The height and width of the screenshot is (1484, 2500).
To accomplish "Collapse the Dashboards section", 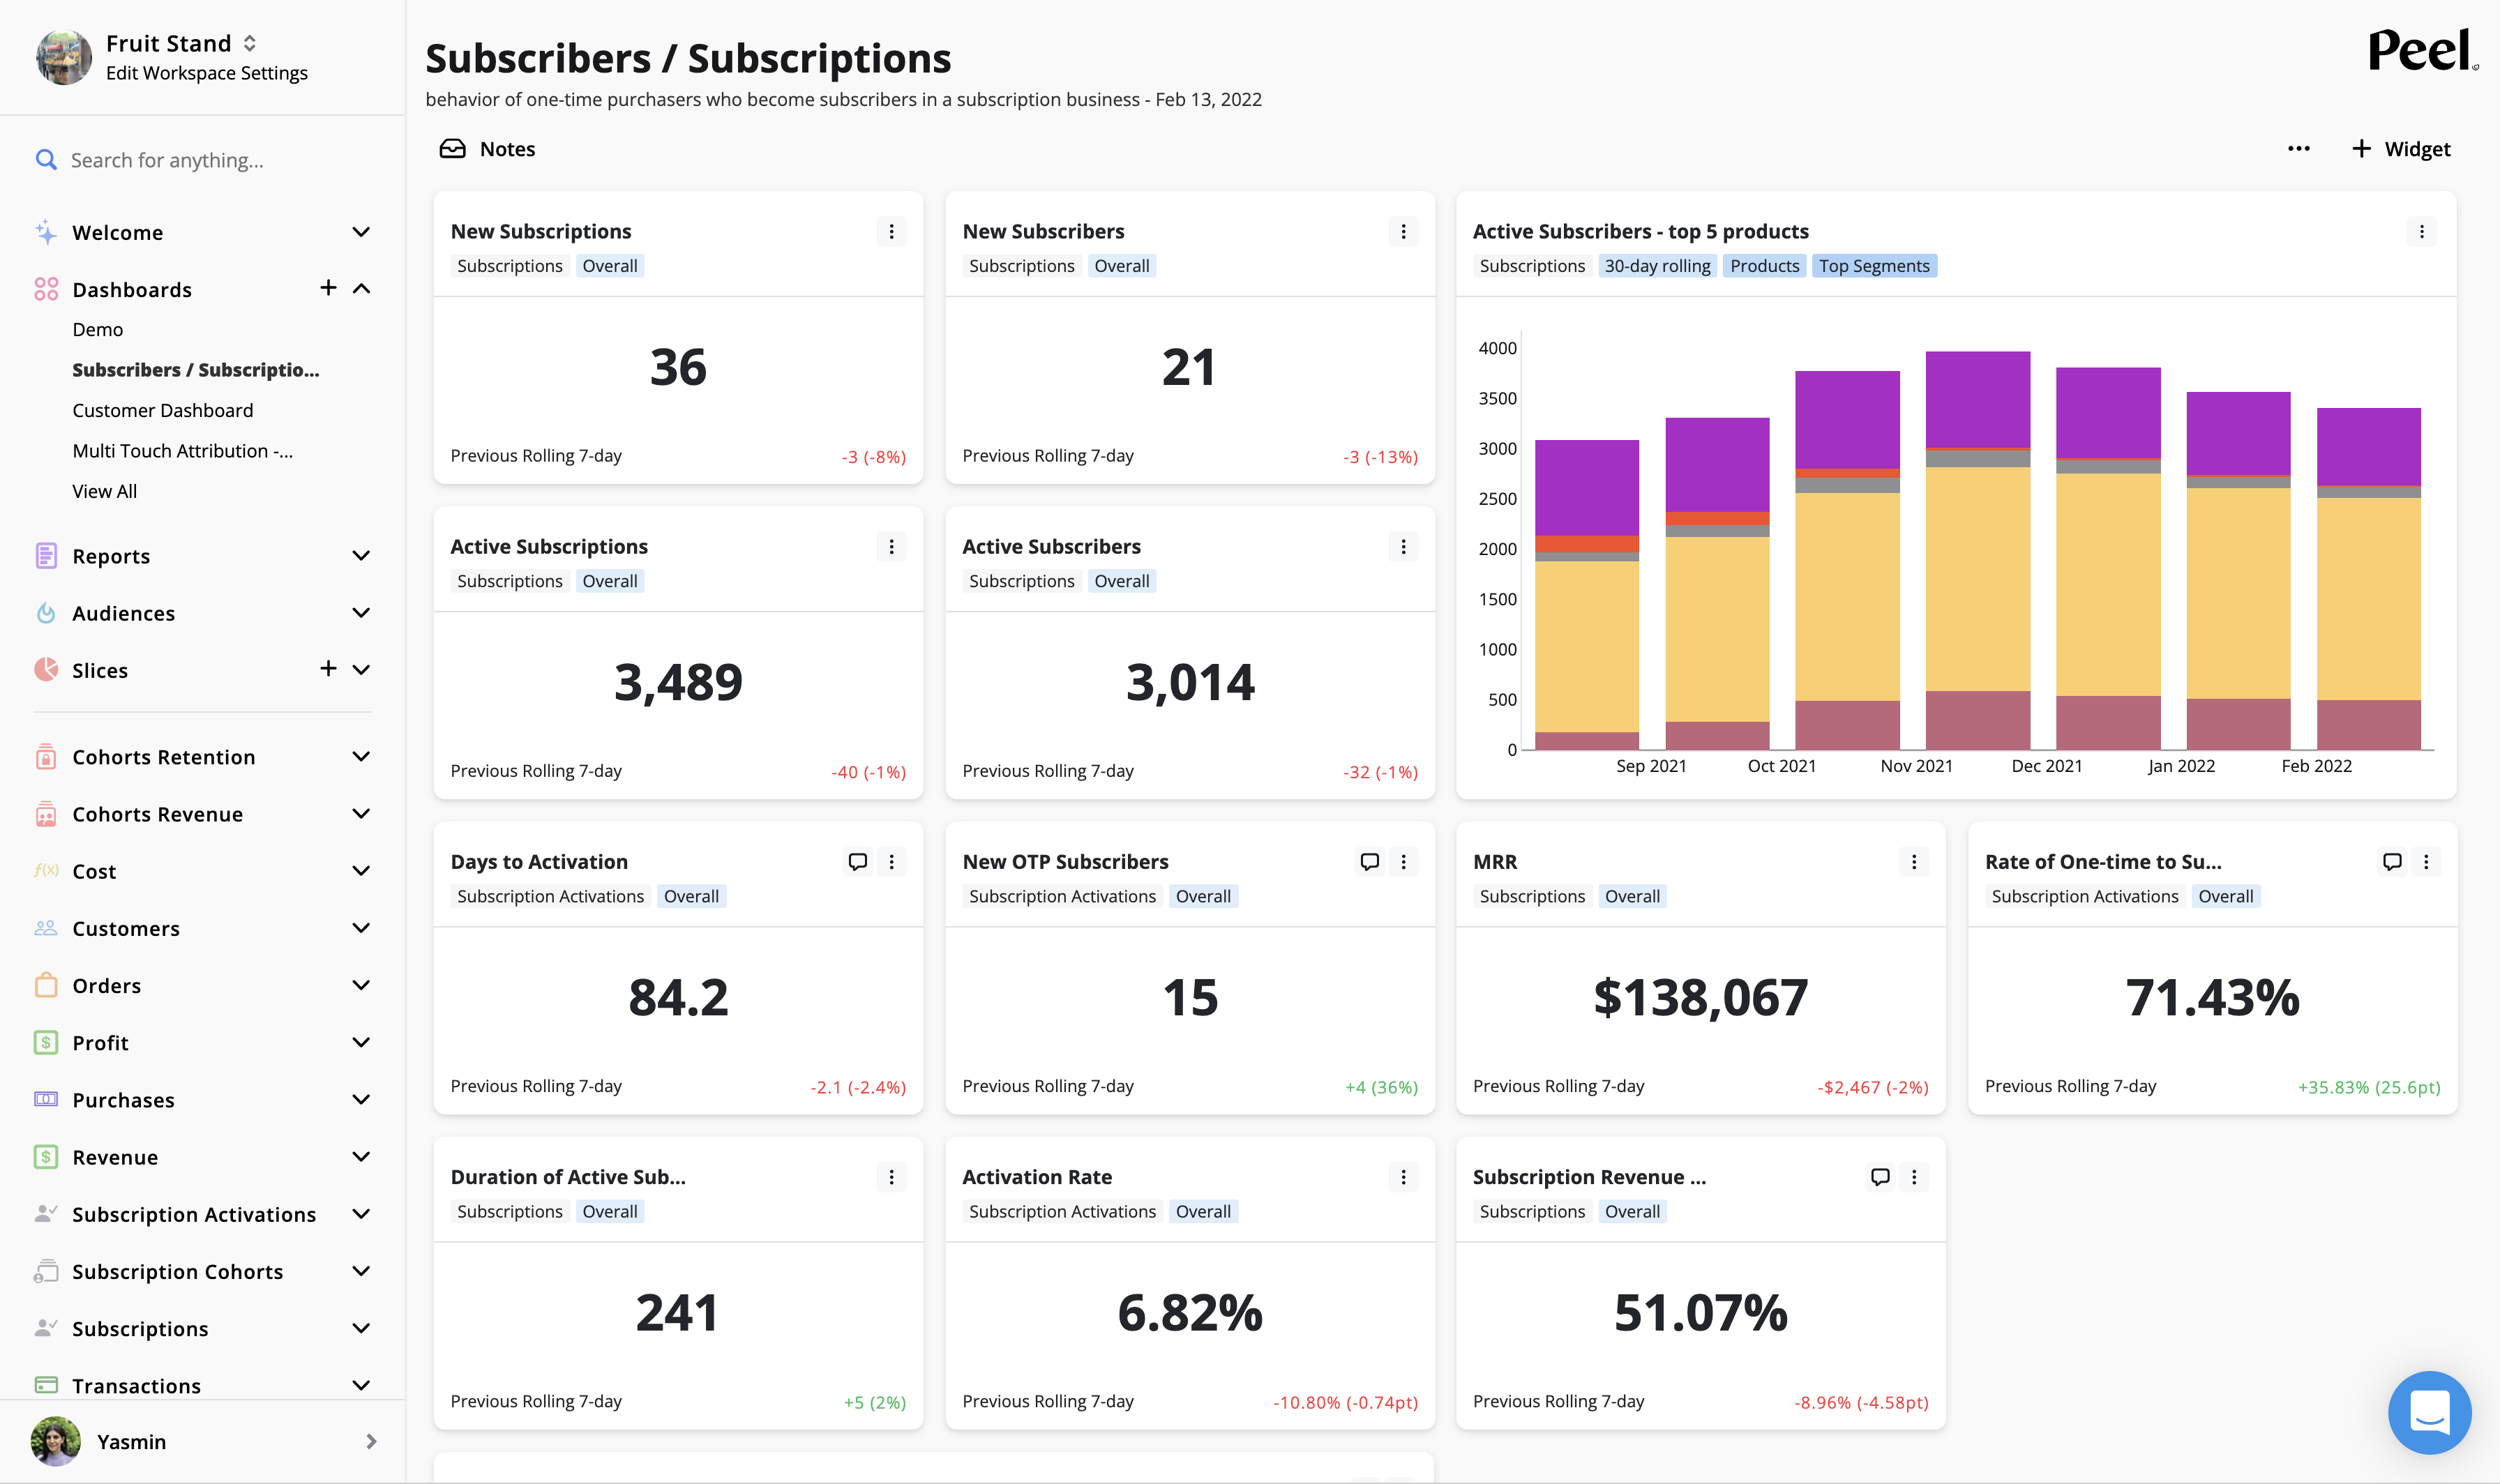I will [x=362, y=289].
